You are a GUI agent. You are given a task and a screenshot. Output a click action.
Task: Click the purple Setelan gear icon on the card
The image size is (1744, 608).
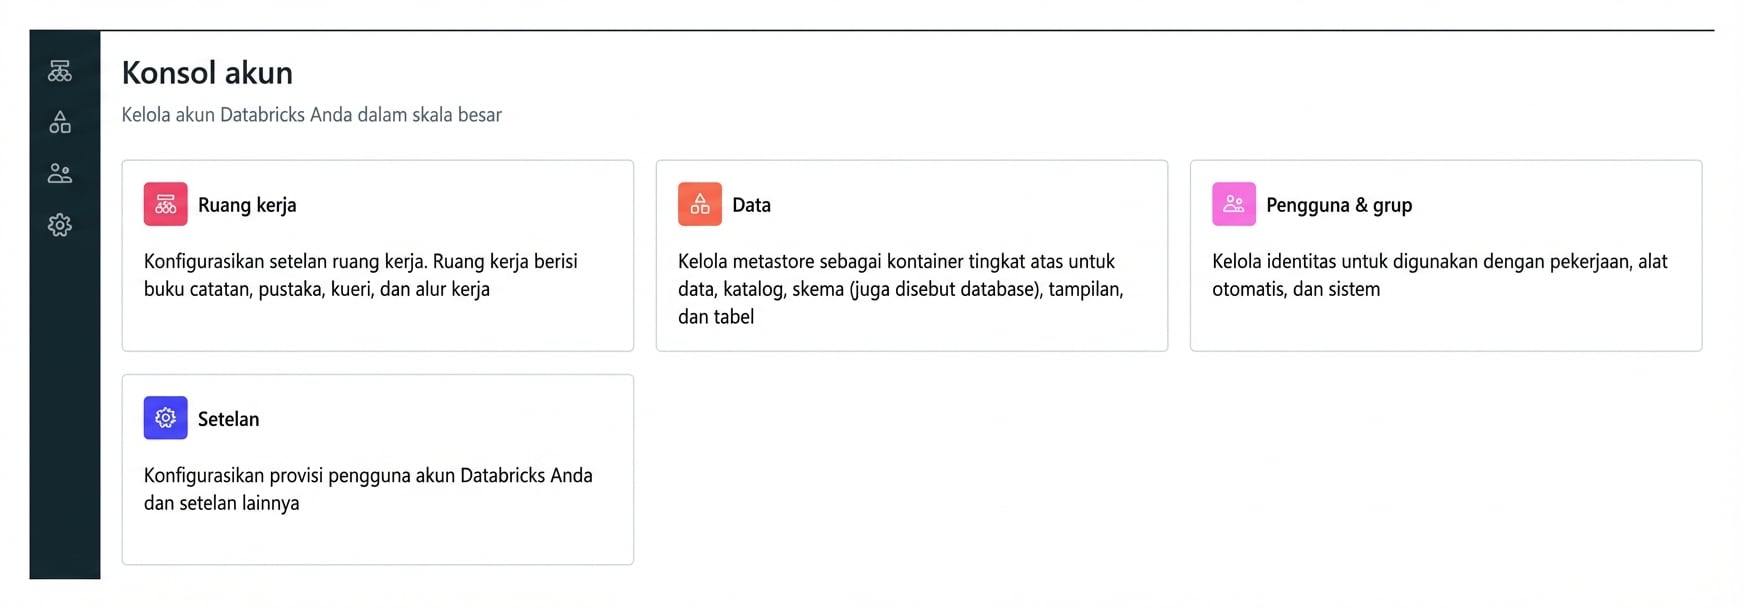pyautogui.click(x=165, y=418)
